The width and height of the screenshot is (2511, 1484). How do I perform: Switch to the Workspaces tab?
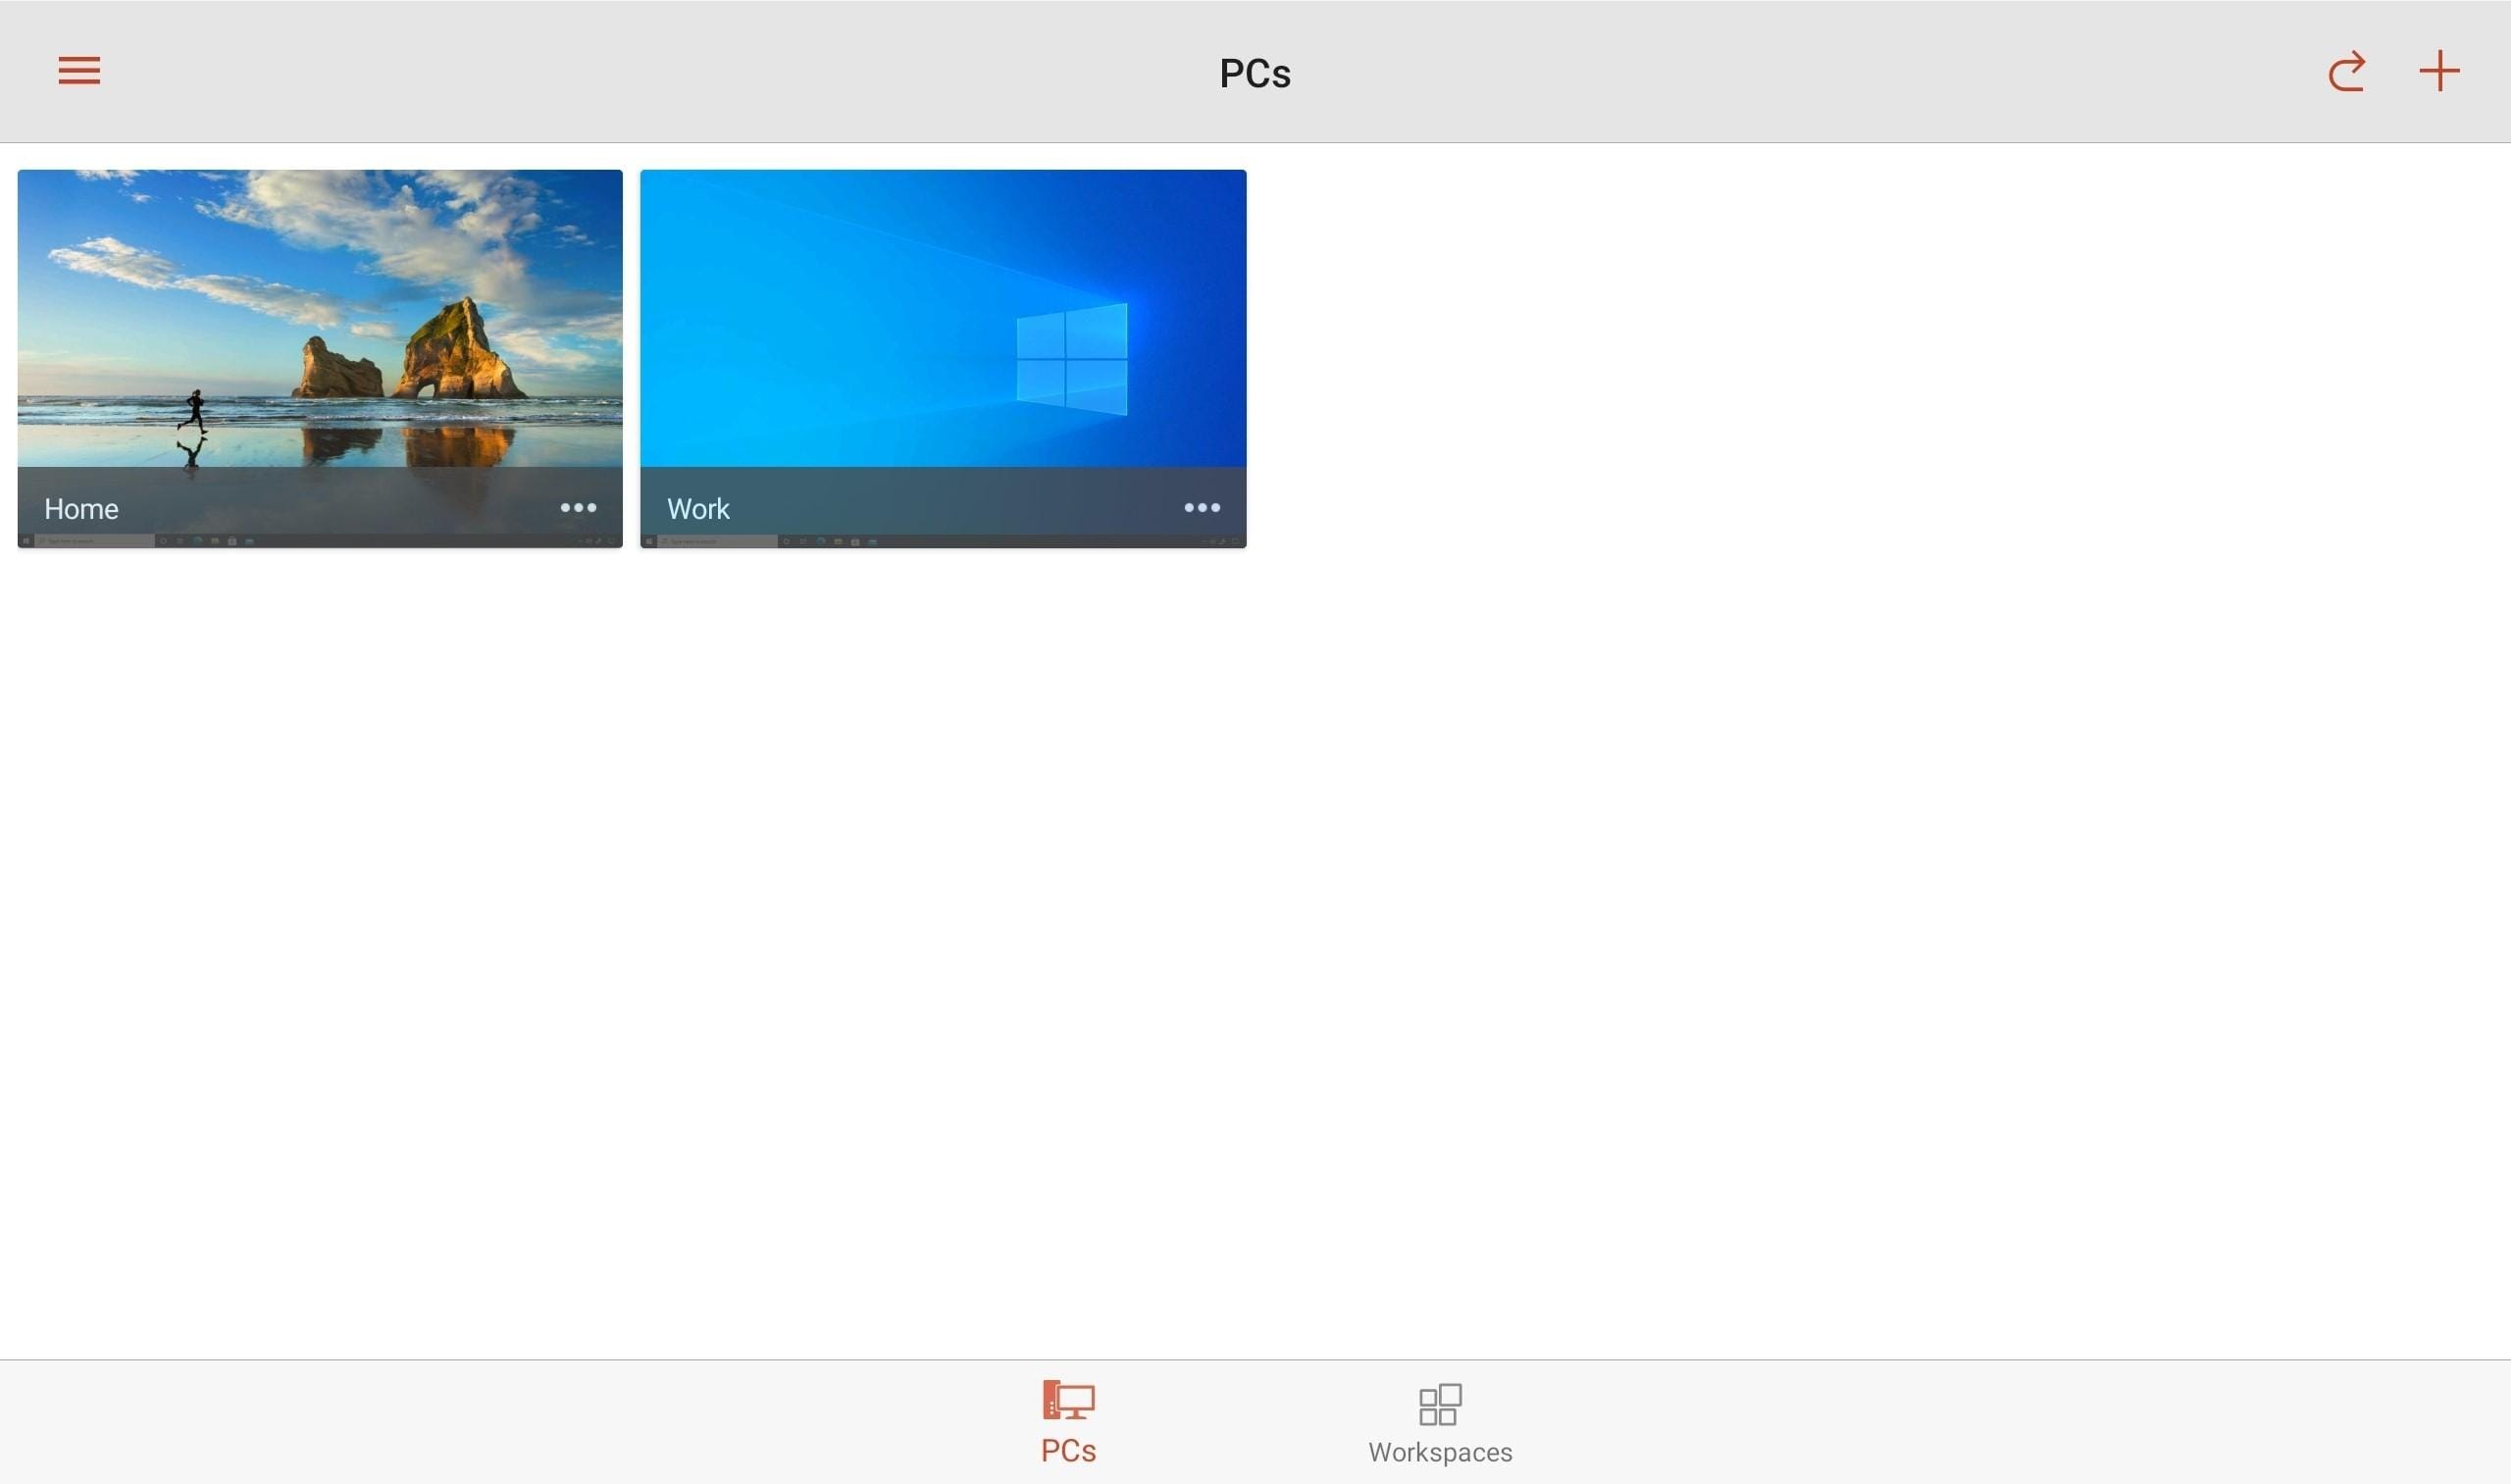pos(1438,1422)
